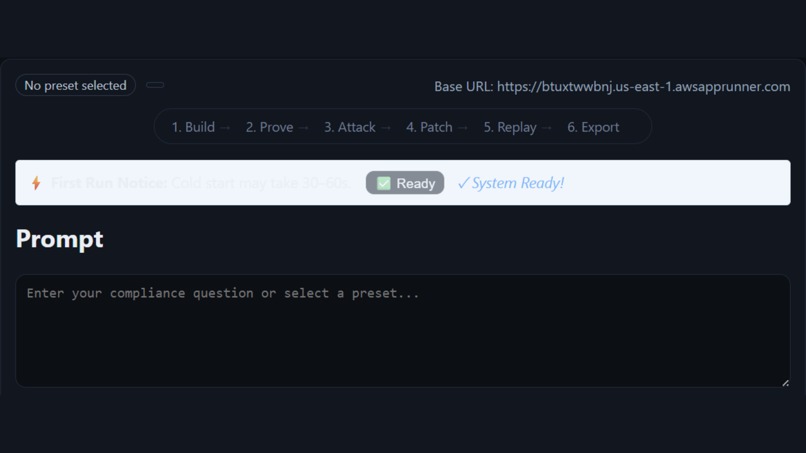Click the Prompt heading
The image size is (806, 453).
[60, 239]
